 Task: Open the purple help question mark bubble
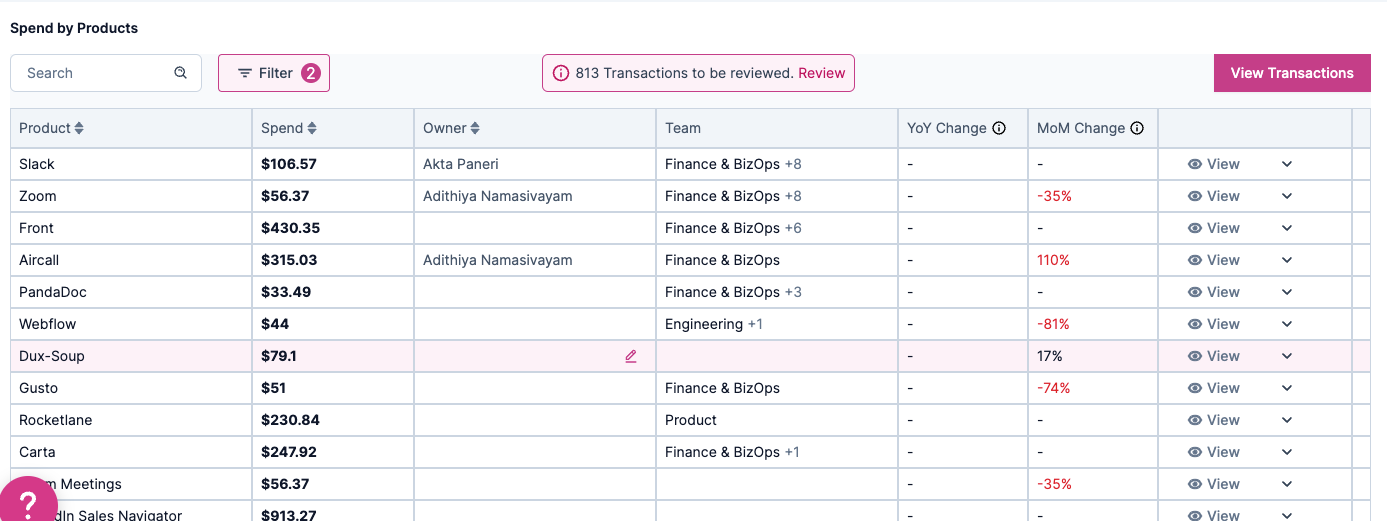[x=28, y=500]
